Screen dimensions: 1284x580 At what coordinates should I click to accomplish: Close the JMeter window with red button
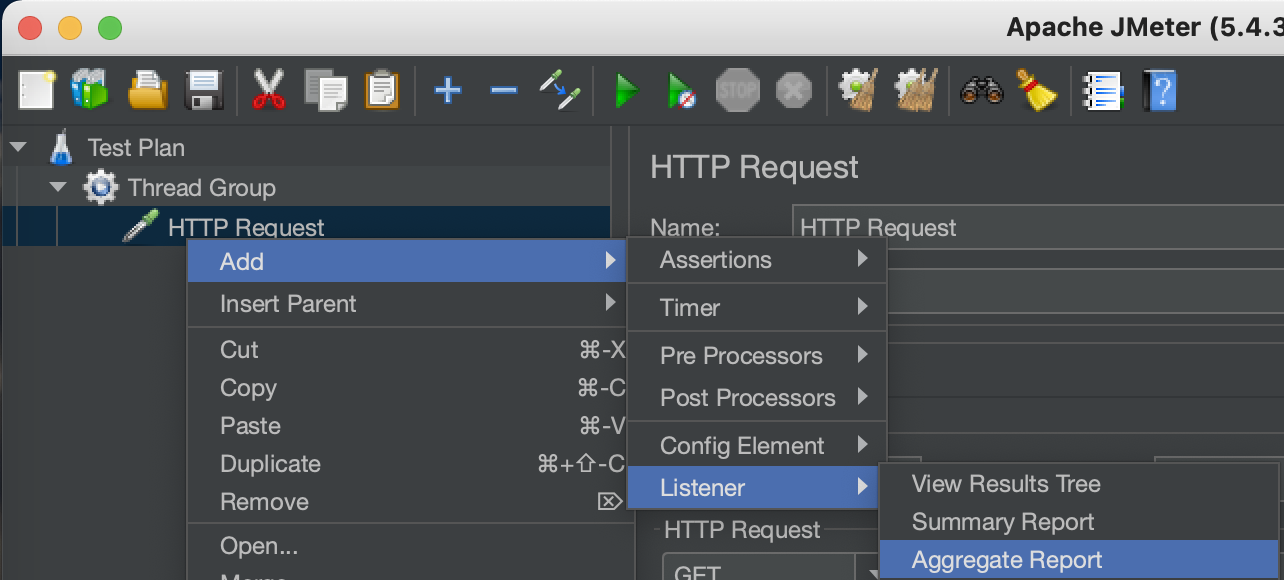click(30, 28)
